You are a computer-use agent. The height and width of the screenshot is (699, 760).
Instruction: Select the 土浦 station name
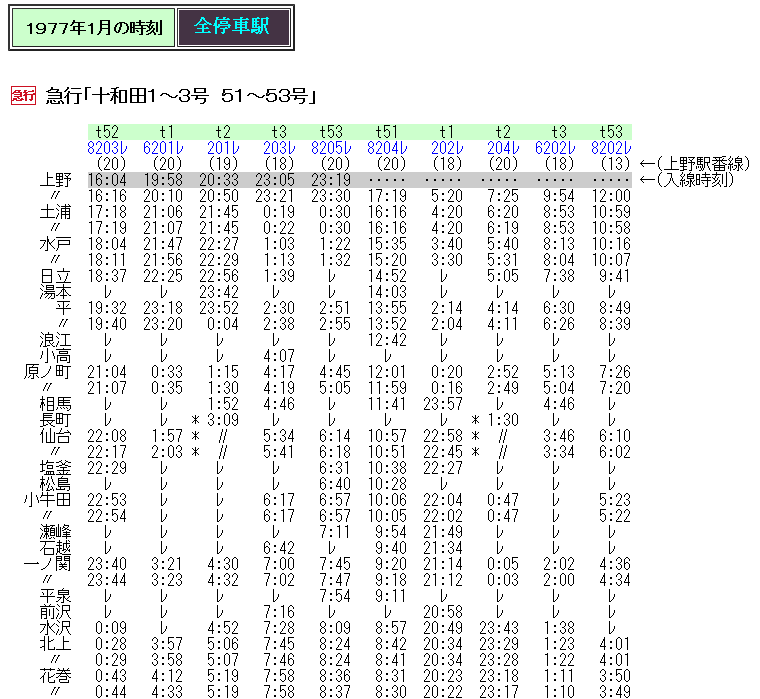56,212
